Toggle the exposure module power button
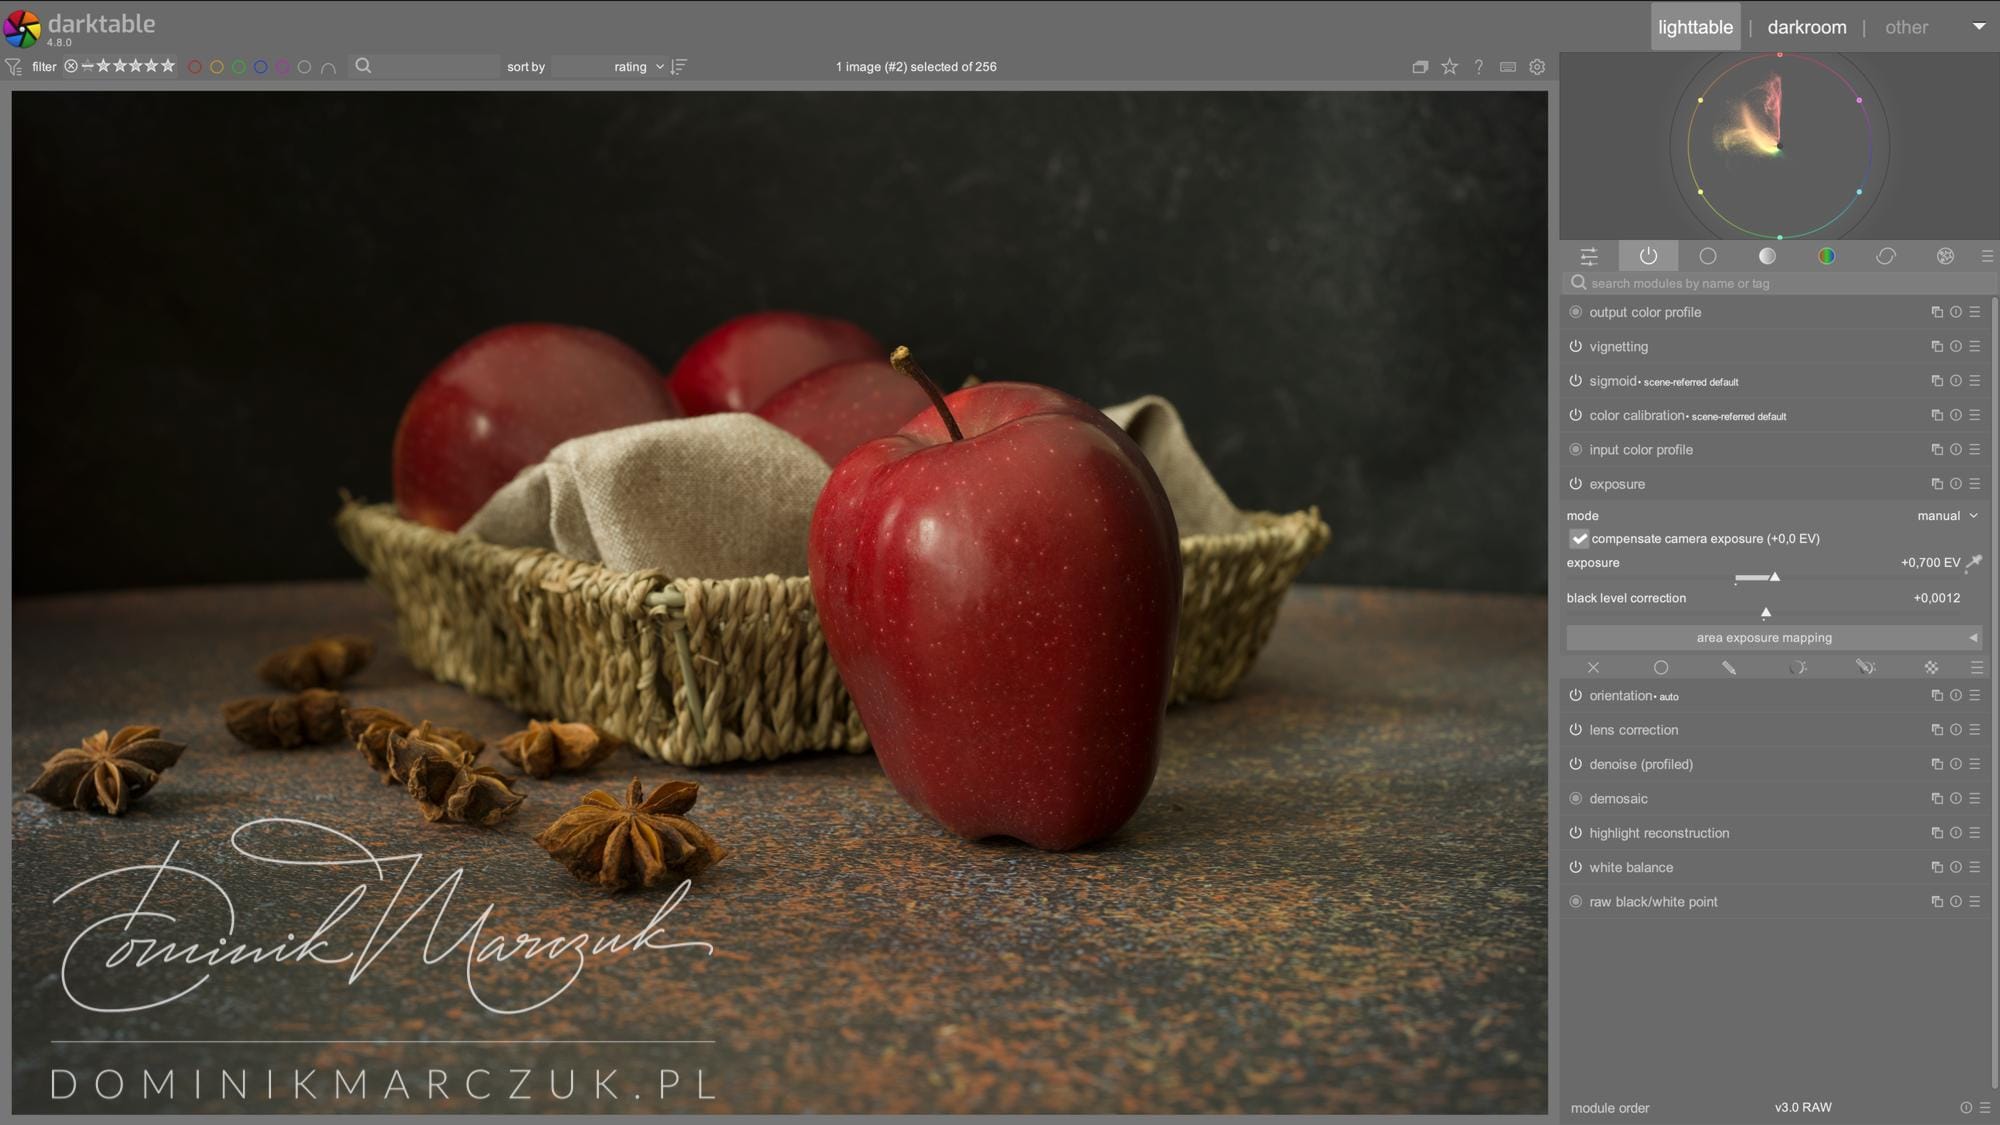 (1576, 484)
